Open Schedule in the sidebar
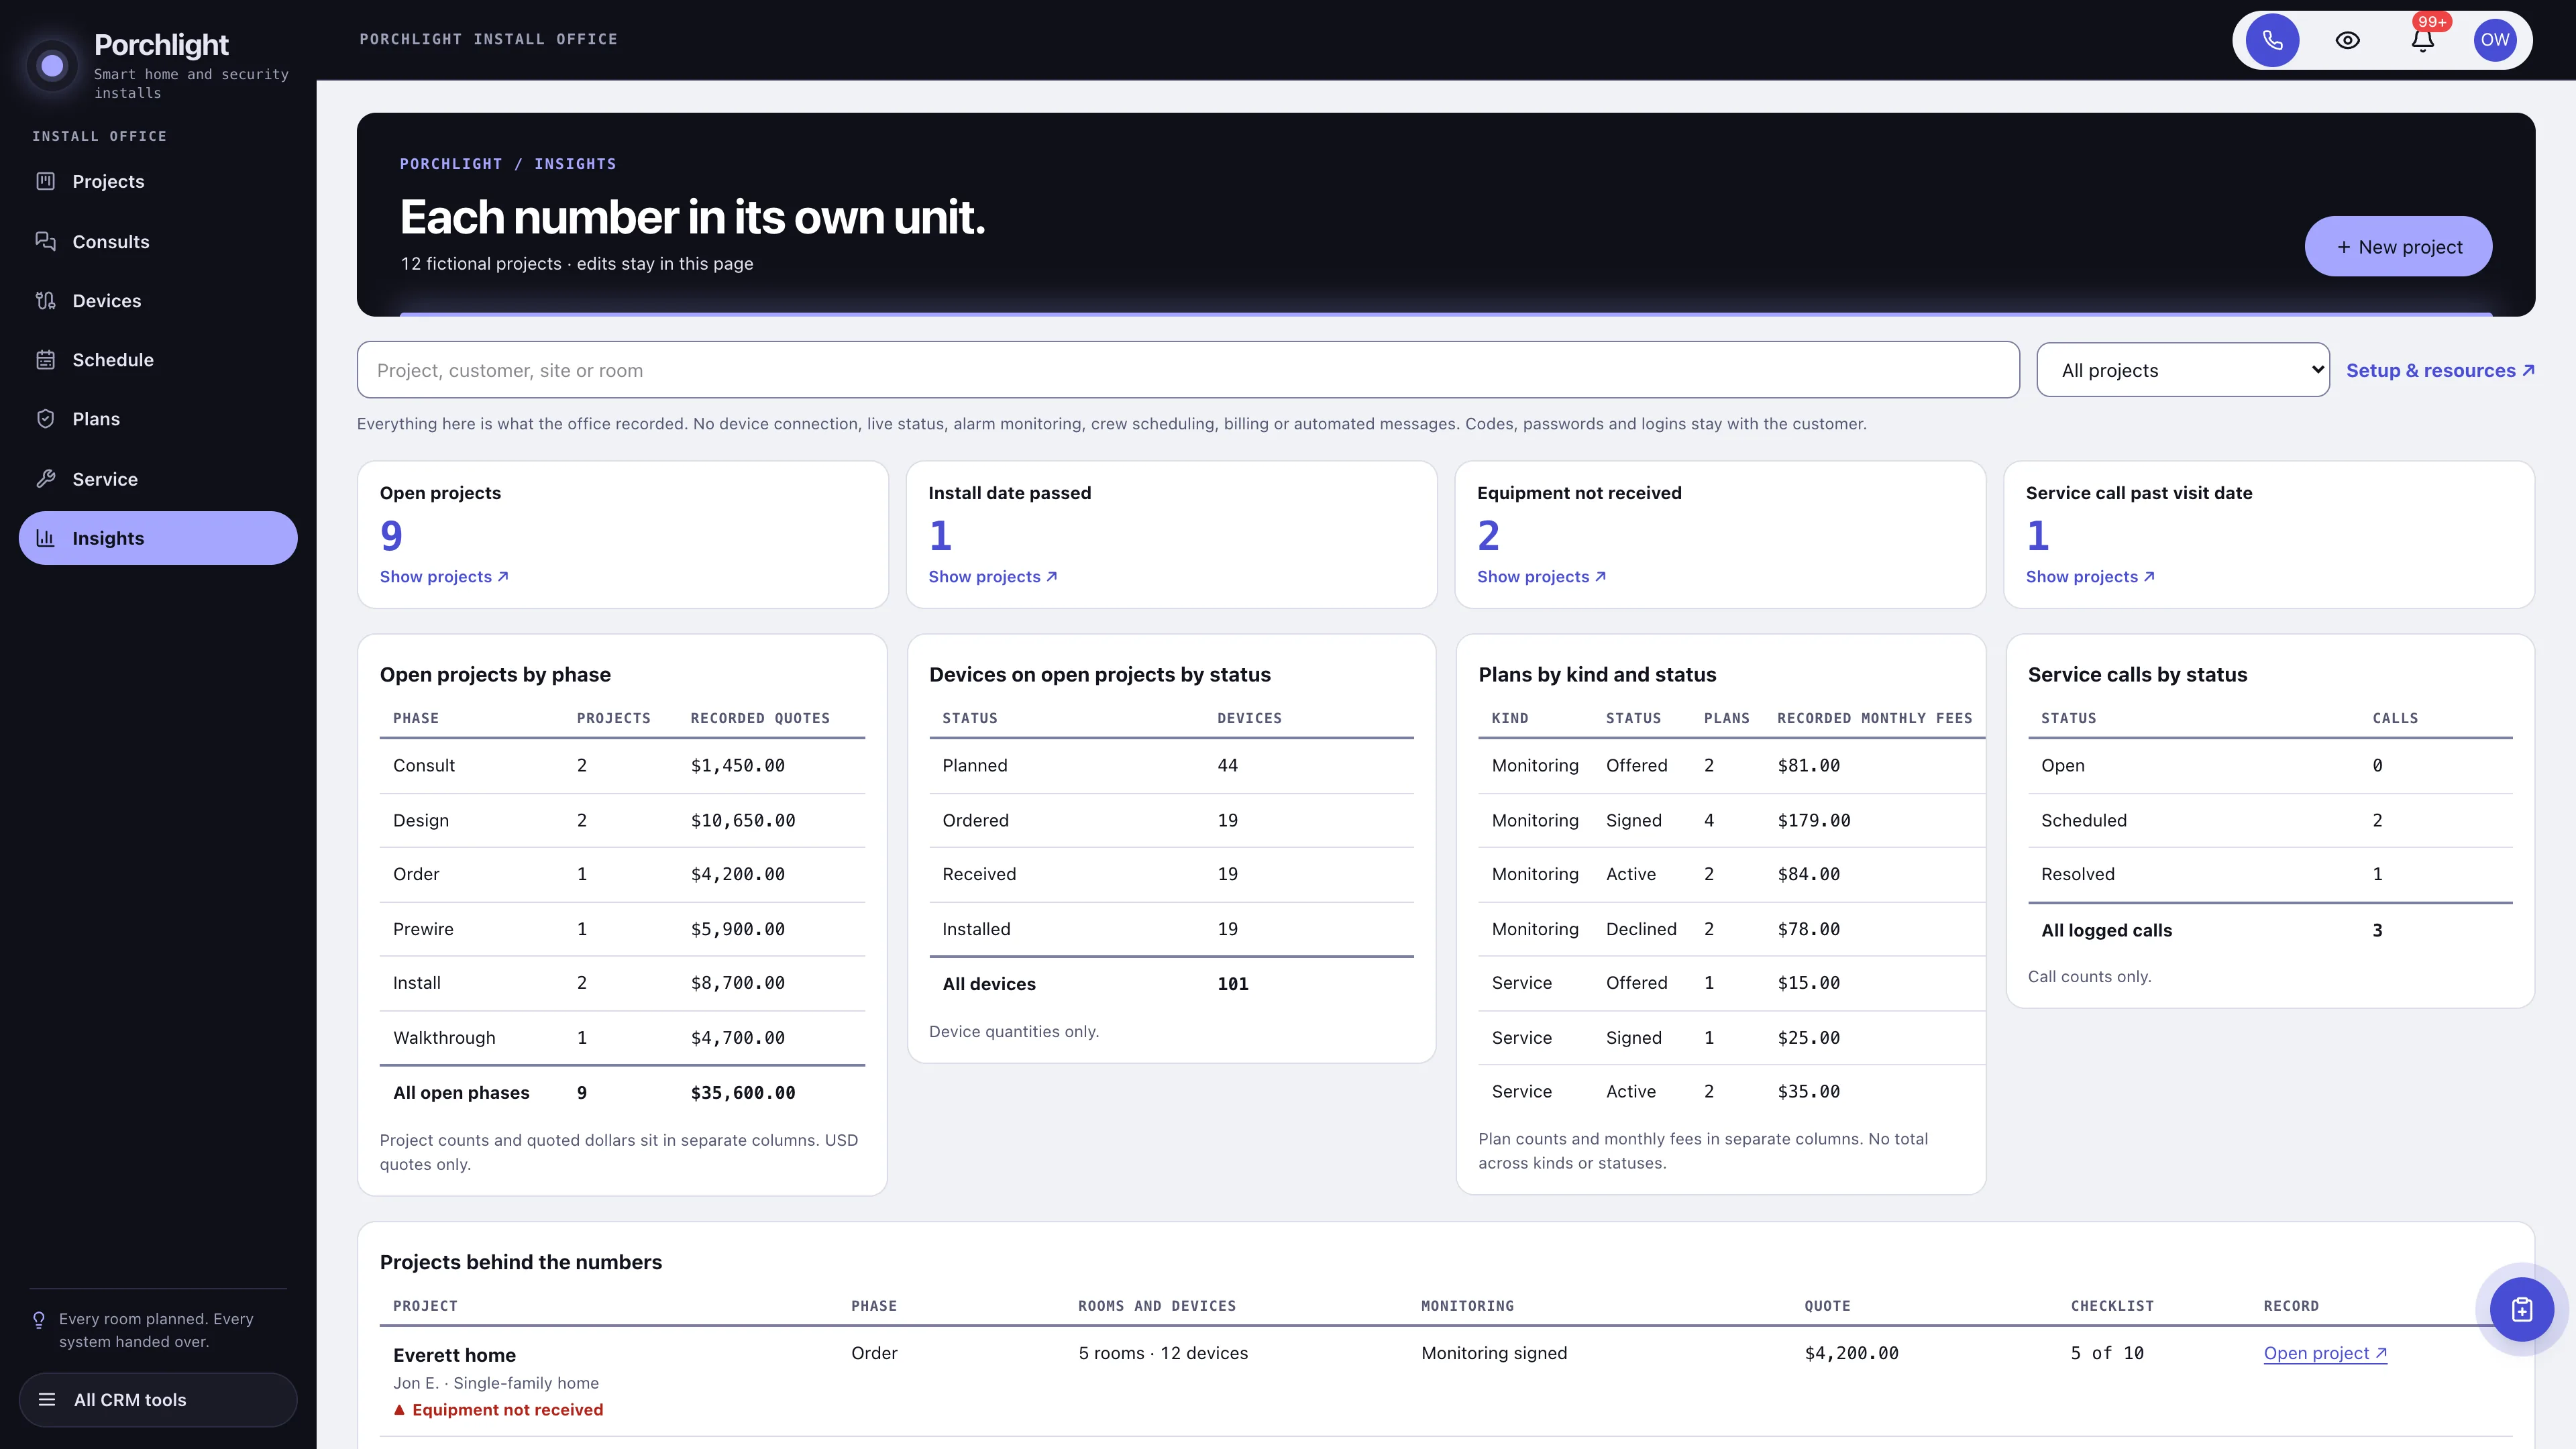The width and height of the screenshot is (2576, 1449). [158, 360]
